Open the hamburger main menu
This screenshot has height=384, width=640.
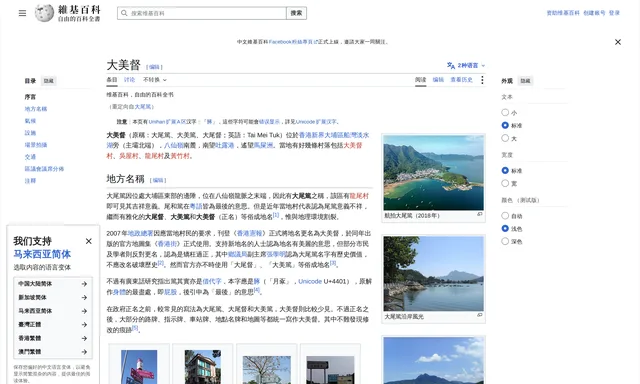click(x=22, y=13)
